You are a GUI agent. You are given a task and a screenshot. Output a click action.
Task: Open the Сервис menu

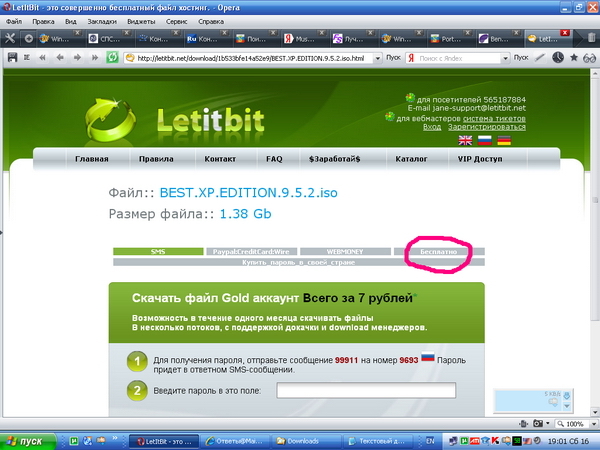176,21
